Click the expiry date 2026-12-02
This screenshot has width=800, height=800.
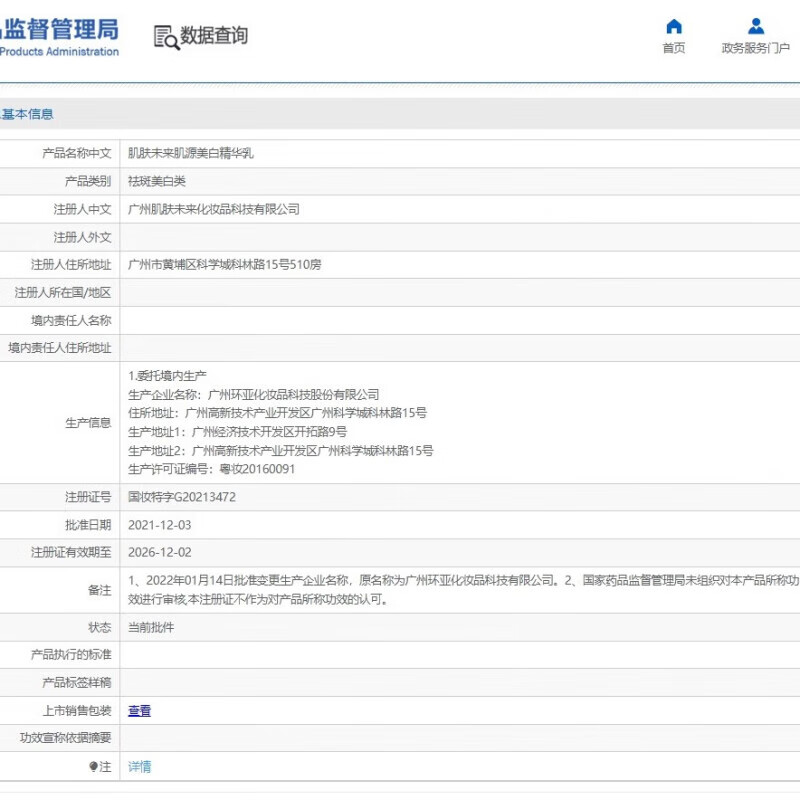[160, 553]
